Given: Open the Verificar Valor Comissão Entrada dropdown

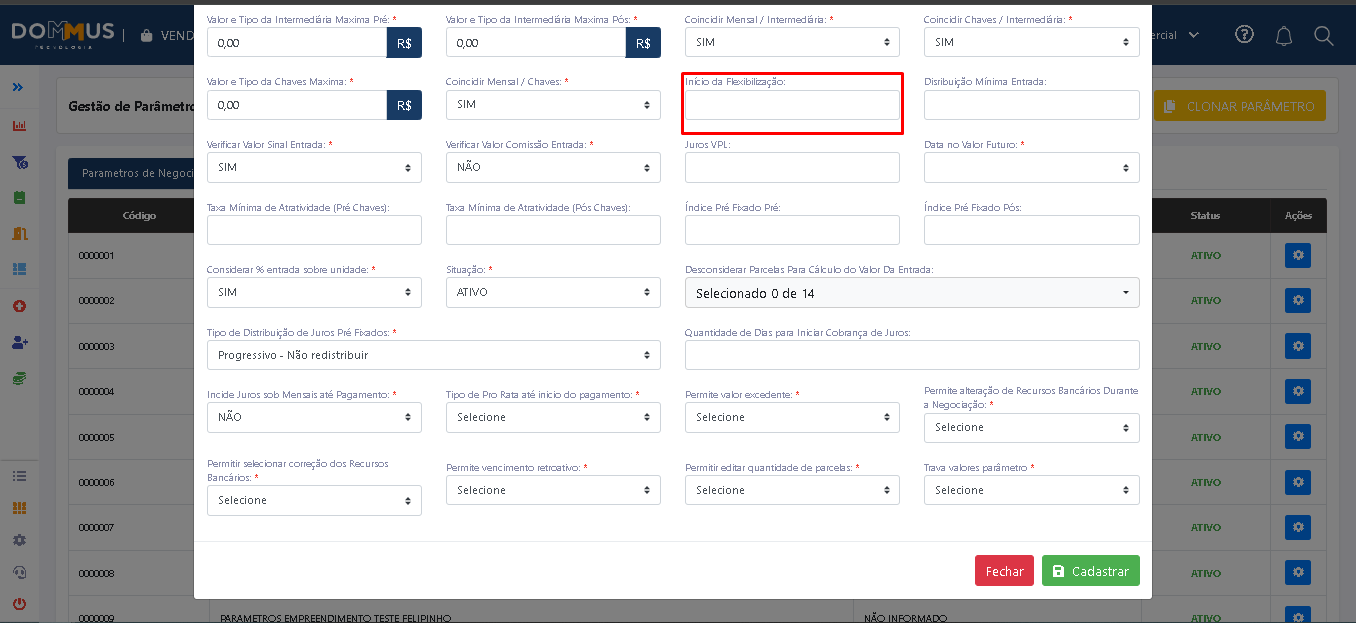Looking at the screenshot, I should coord(553,167).
